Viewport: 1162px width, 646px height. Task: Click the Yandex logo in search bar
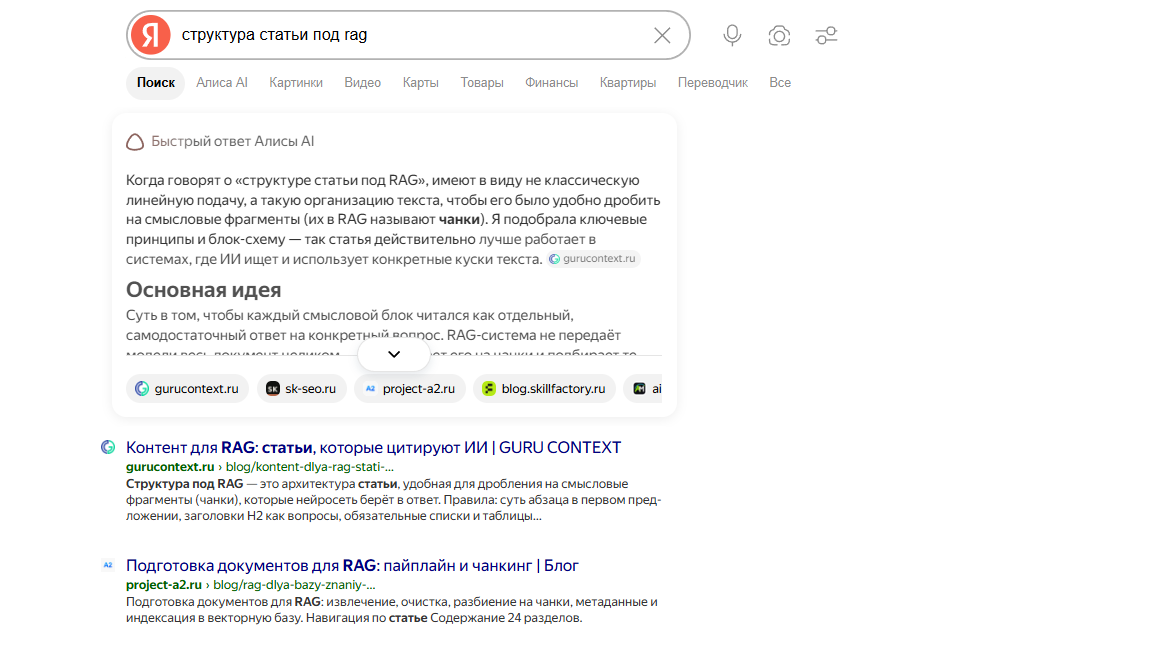150,35
